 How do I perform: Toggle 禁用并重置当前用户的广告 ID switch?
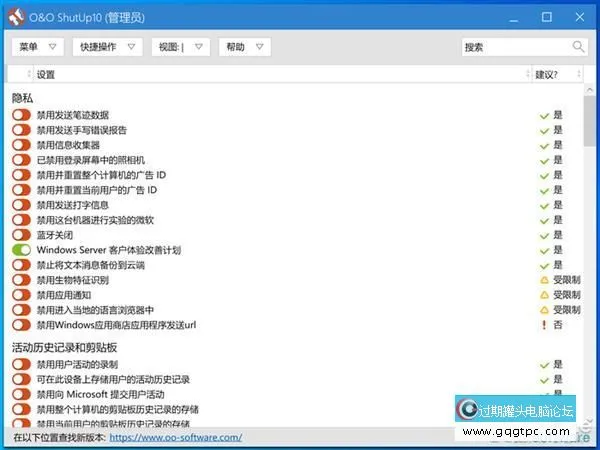pyautogui.click(x=21, y=190)
